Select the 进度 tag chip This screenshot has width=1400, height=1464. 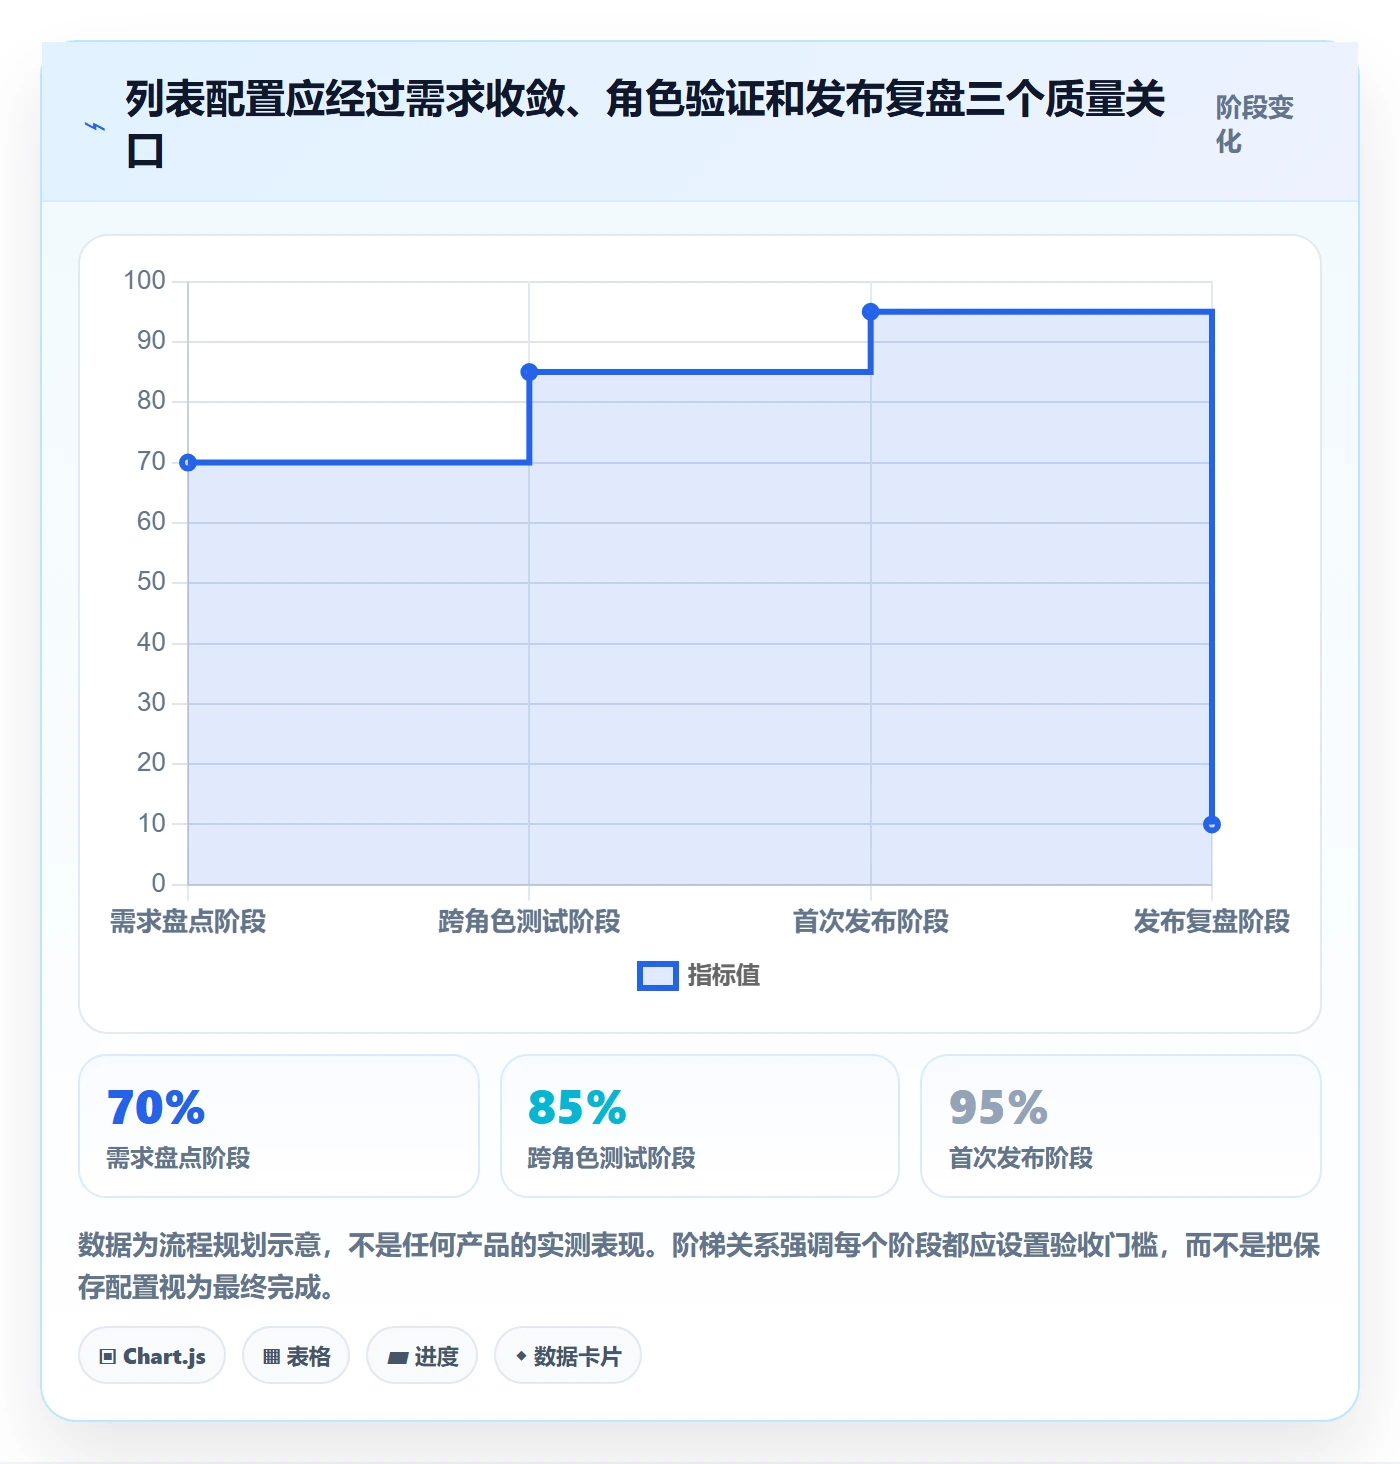[422, 1356]
